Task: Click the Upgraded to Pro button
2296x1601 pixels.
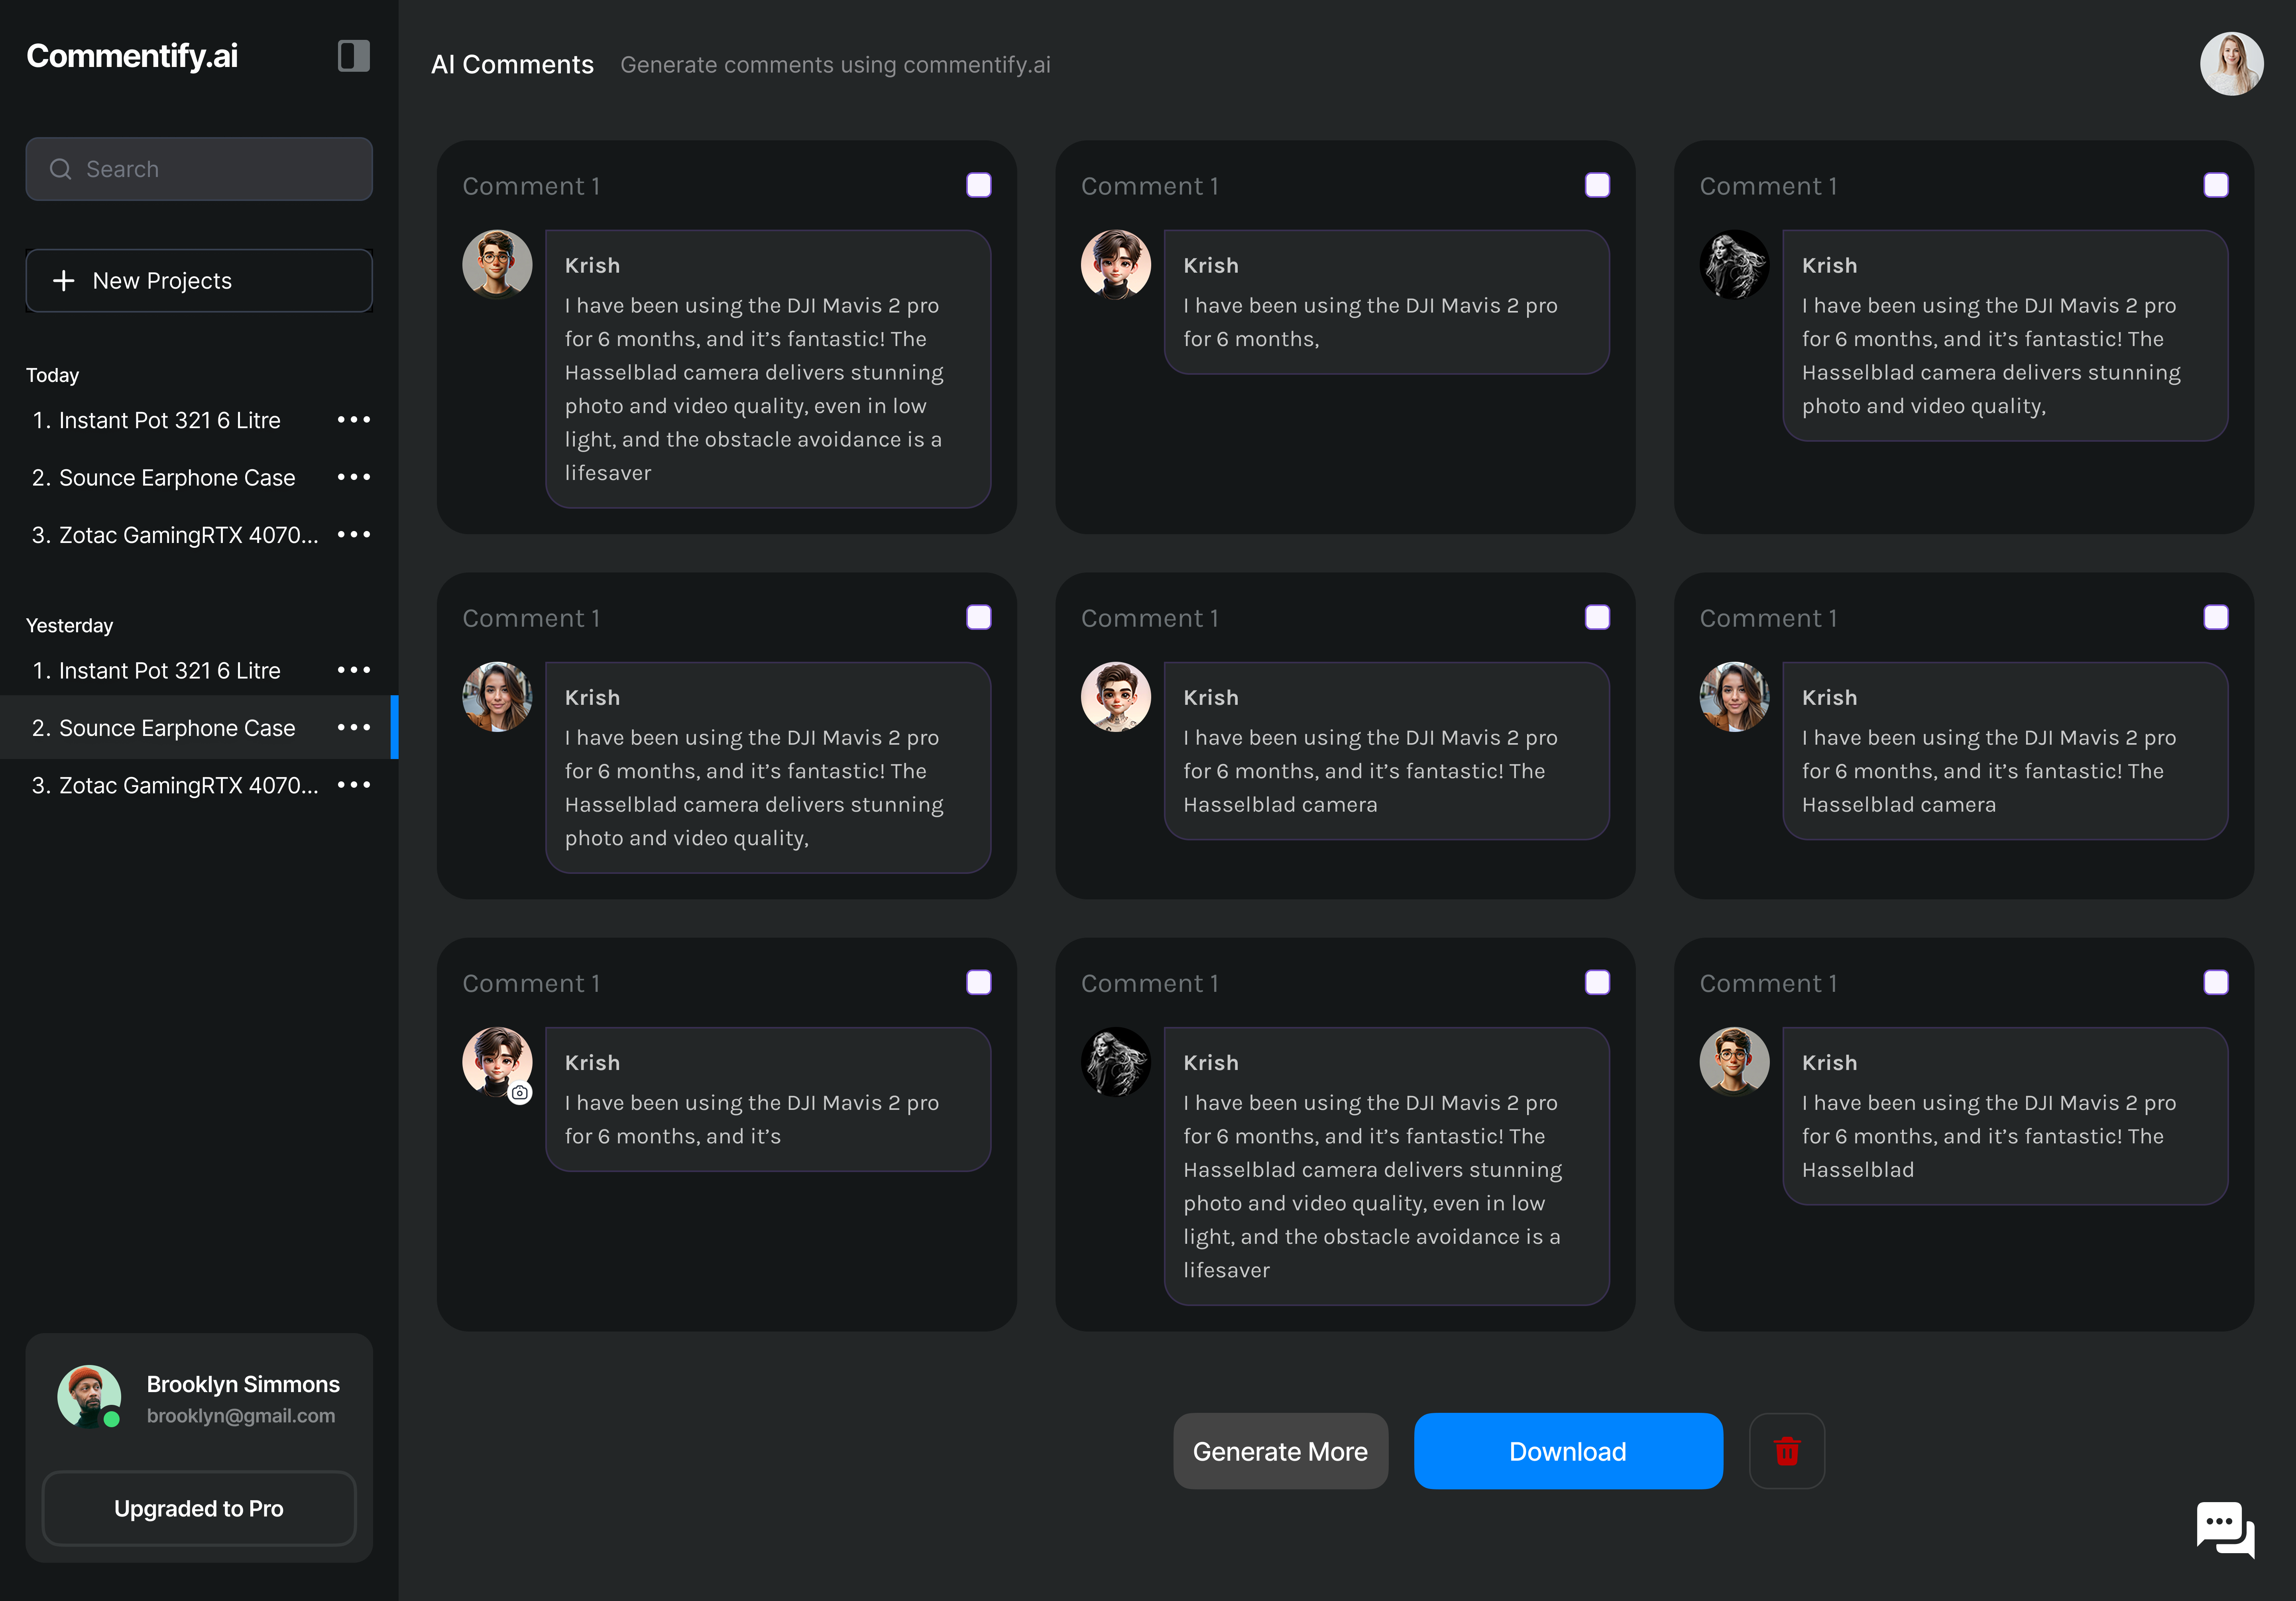Action: coord(199,1508)
